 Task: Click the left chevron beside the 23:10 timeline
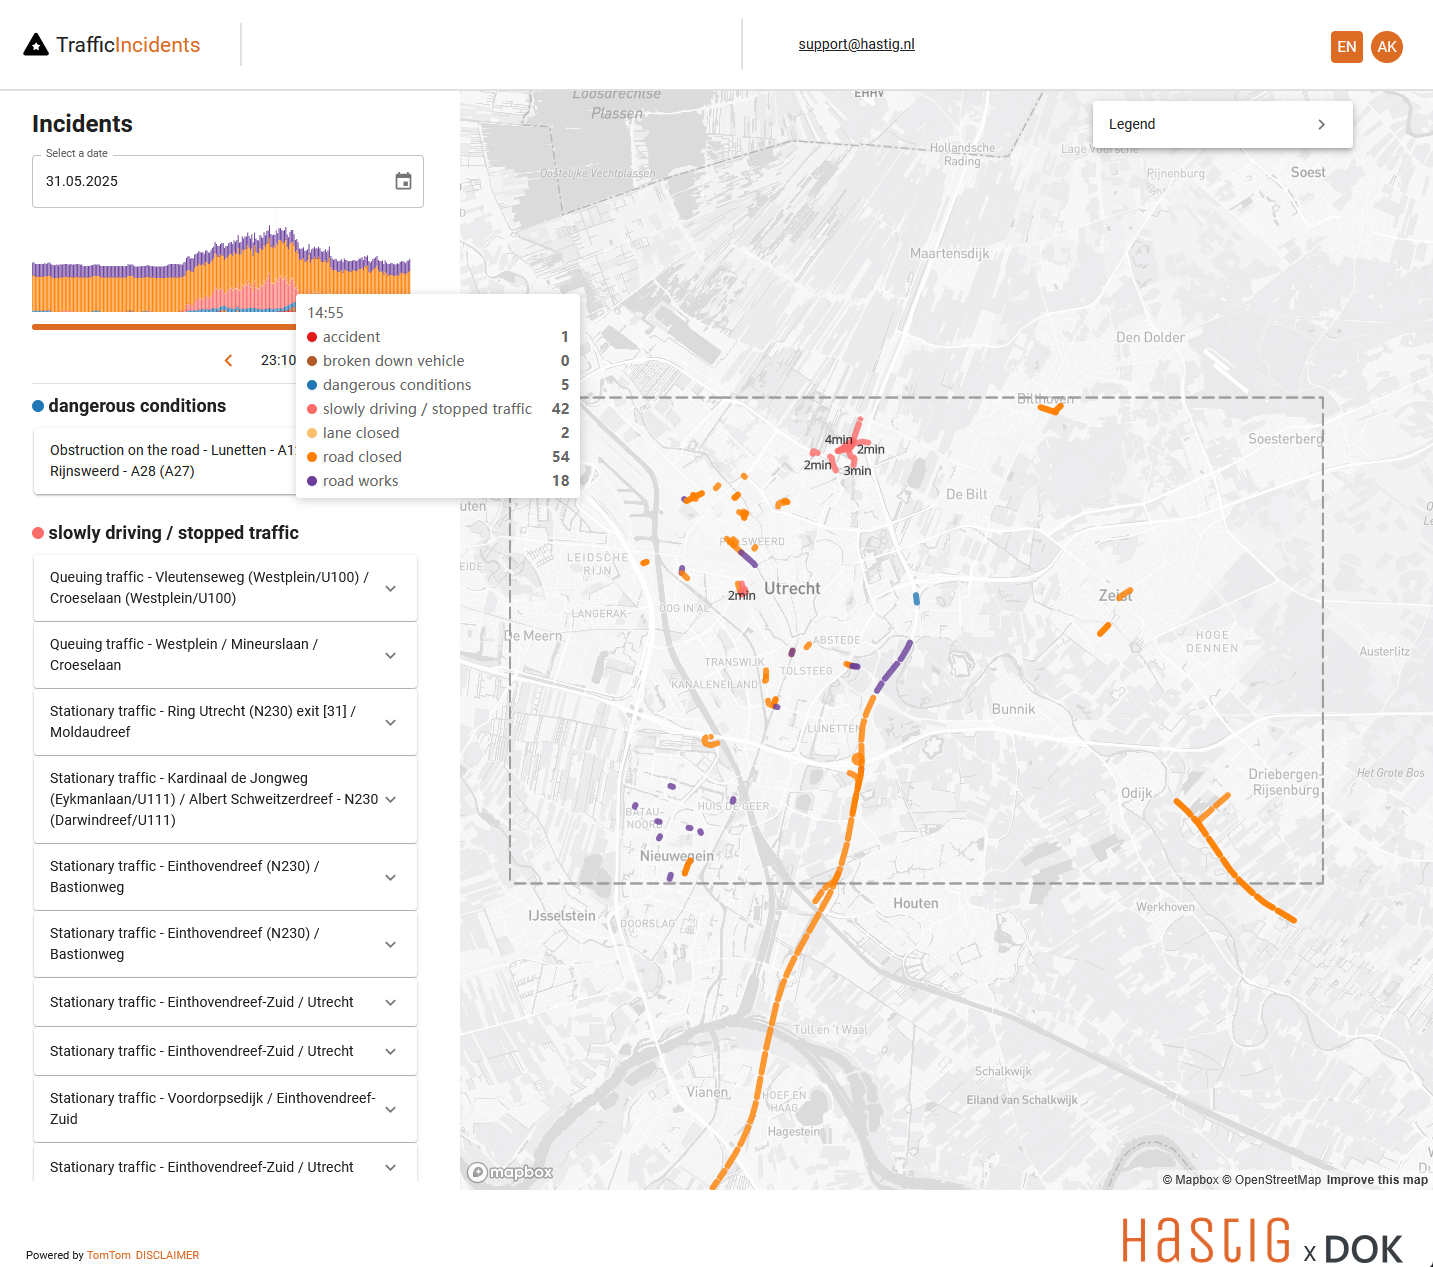(x=228, y=360)
